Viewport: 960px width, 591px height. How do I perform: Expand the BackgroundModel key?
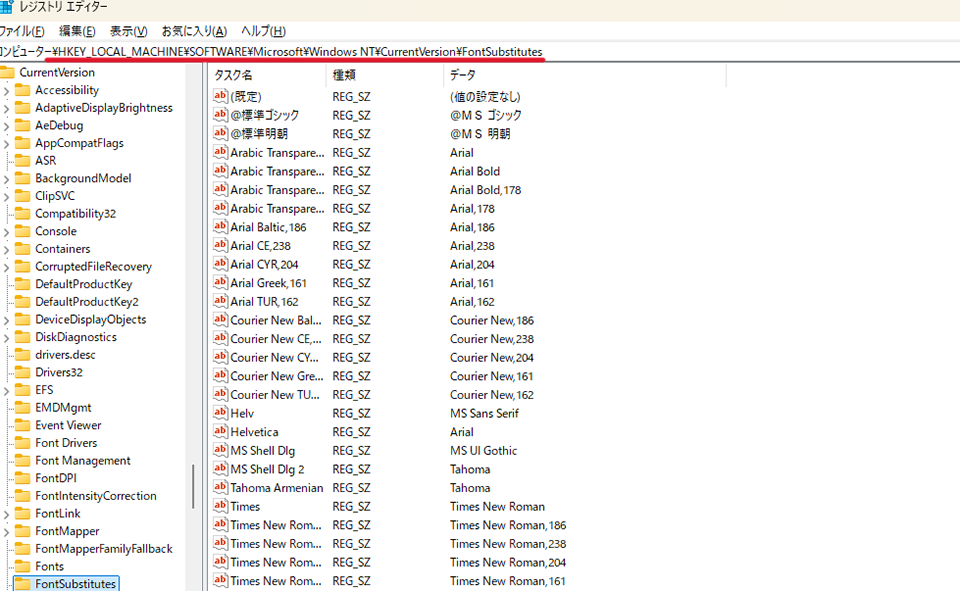click(6, 179)
